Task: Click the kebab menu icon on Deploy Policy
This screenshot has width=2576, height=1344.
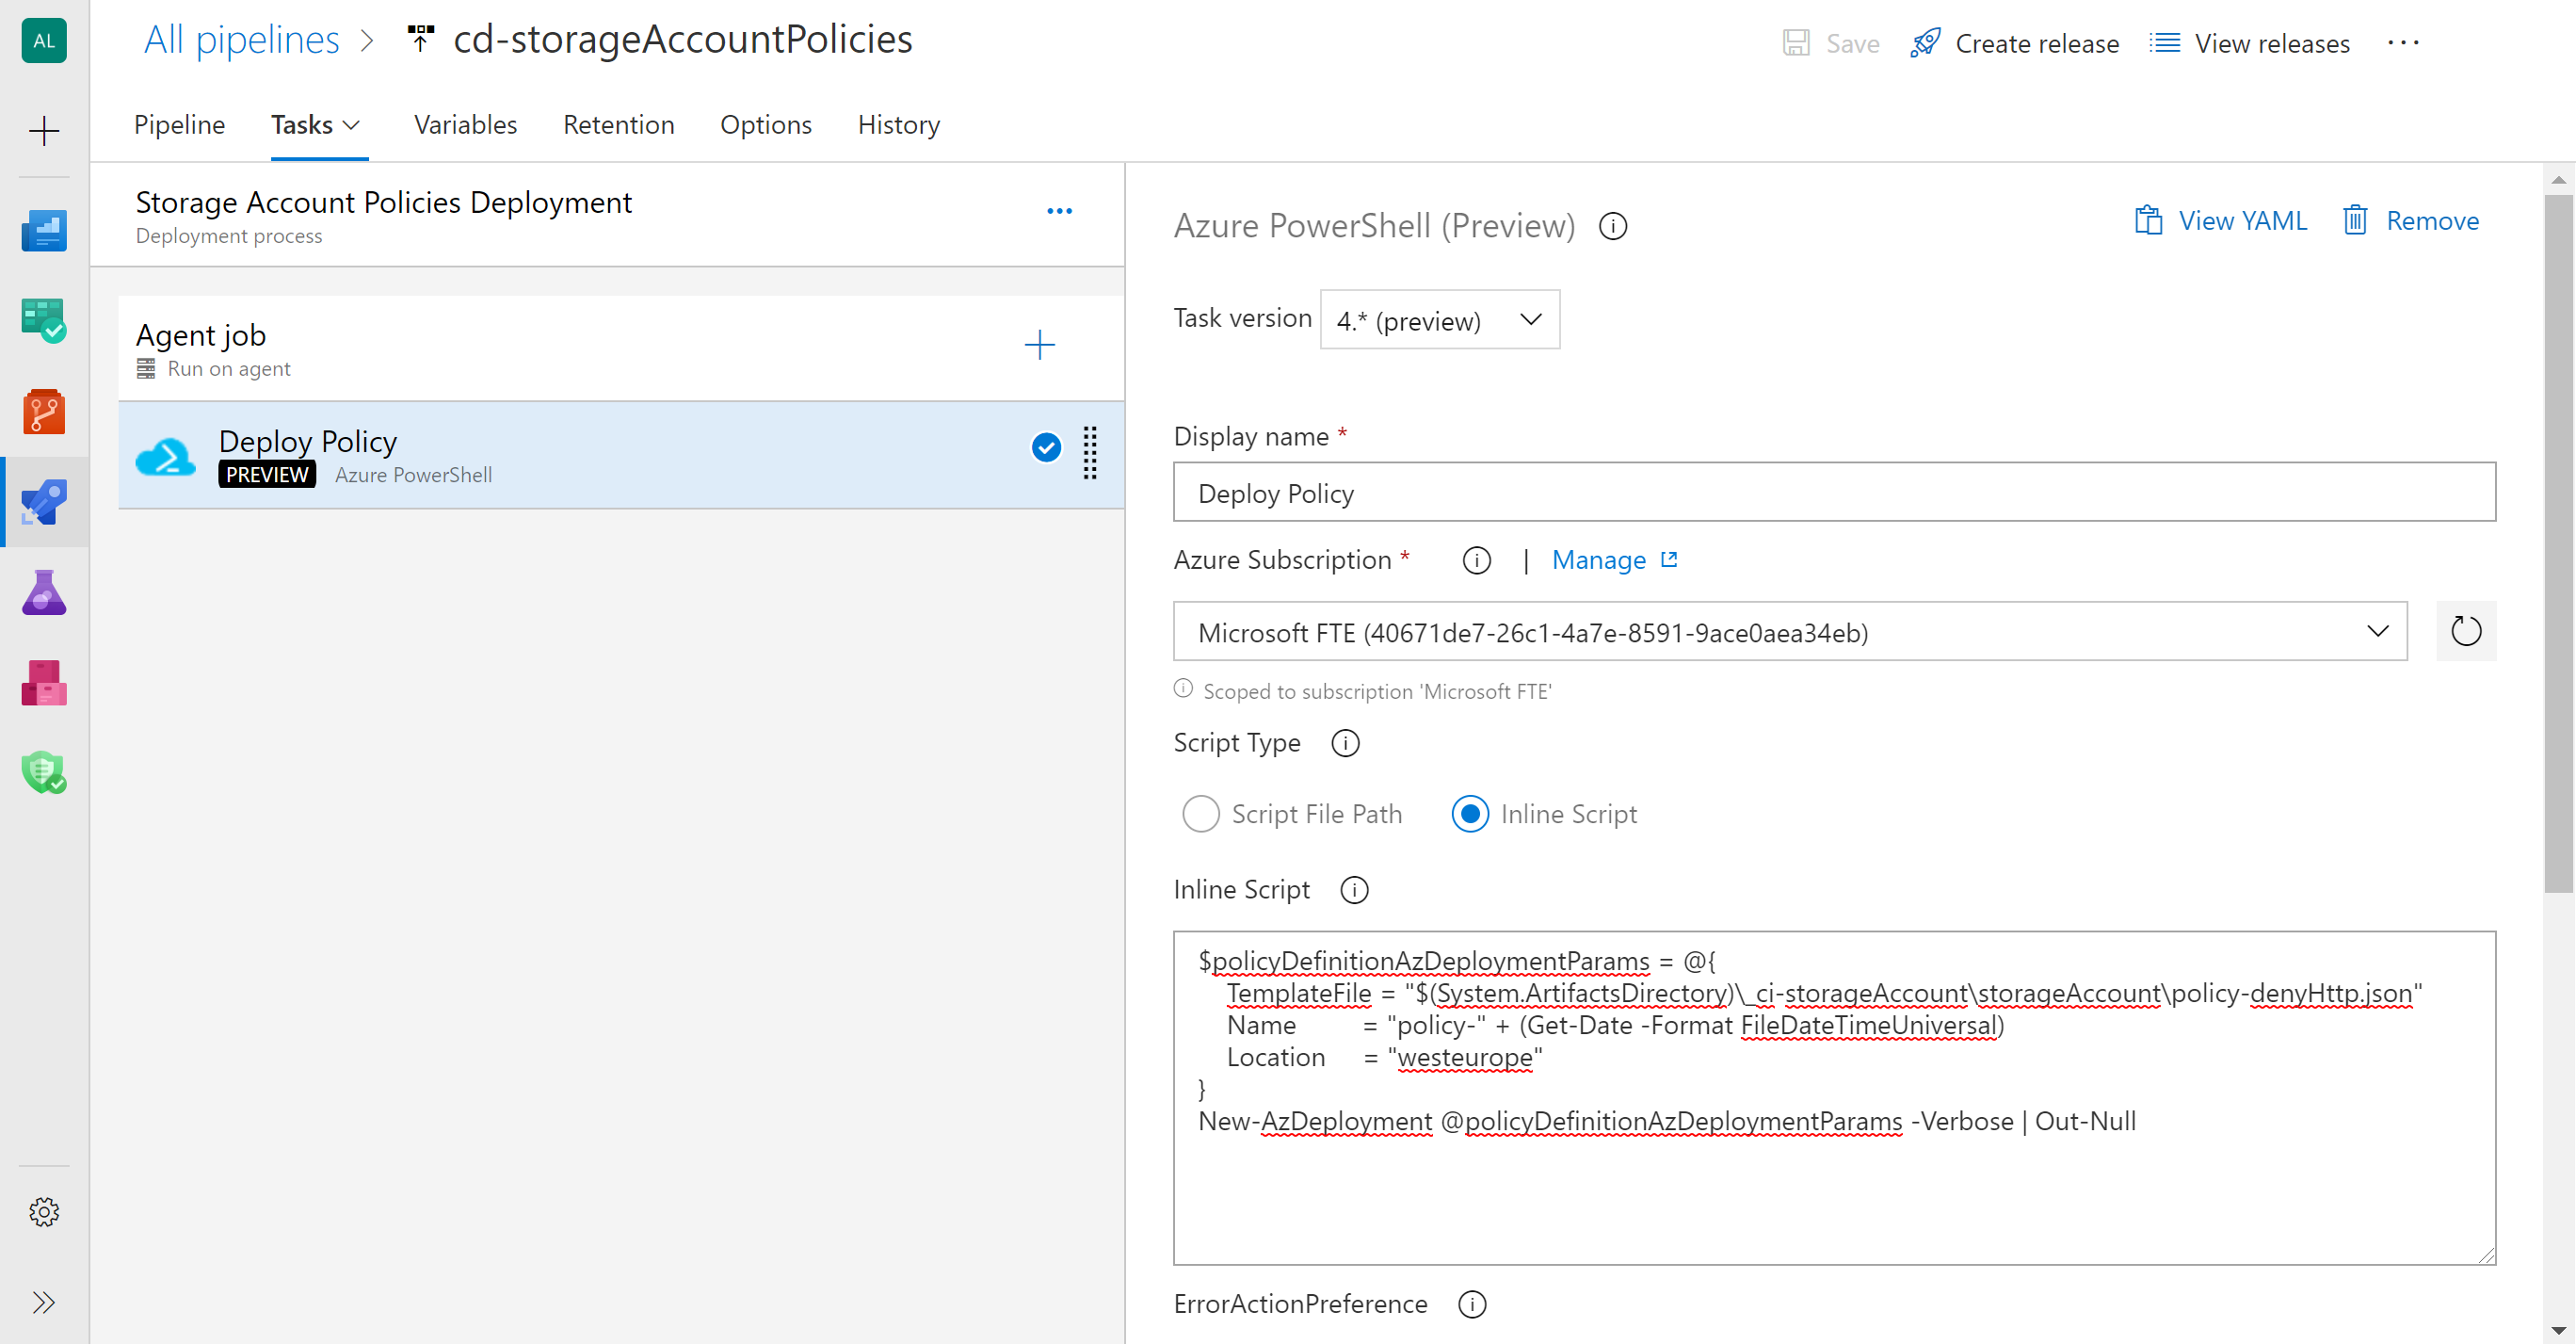Action: (x=1090, y=453)
